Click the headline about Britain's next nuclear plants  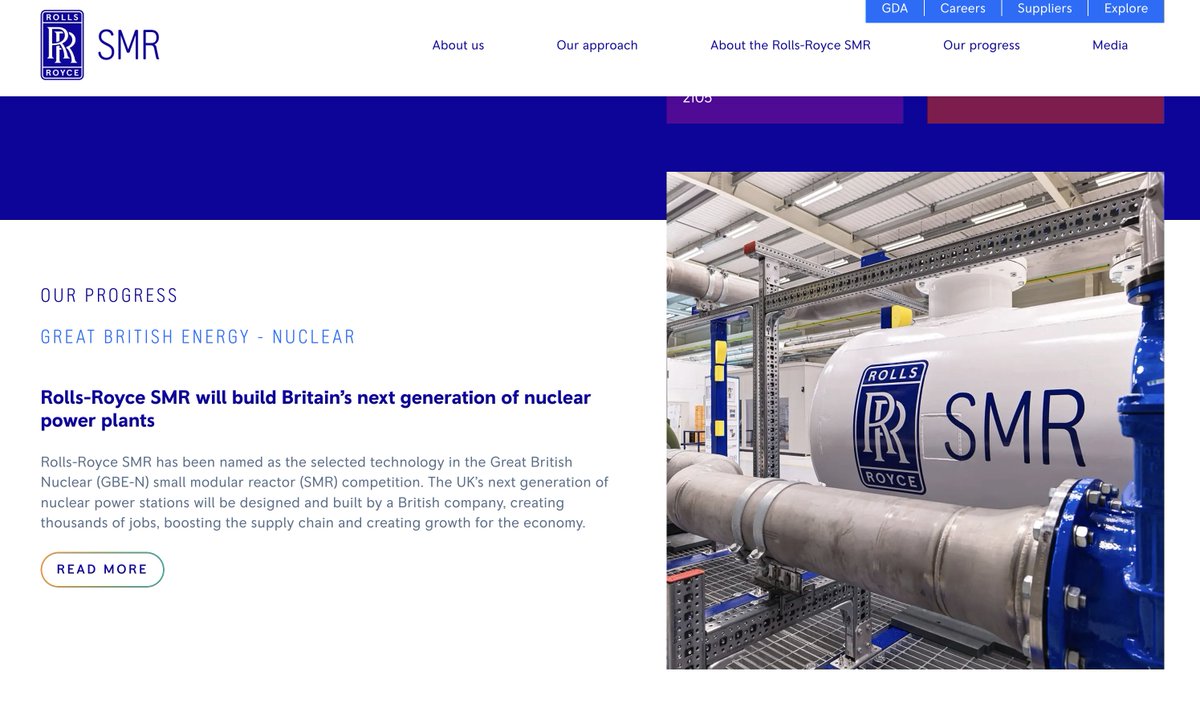[x=316, y=409]
